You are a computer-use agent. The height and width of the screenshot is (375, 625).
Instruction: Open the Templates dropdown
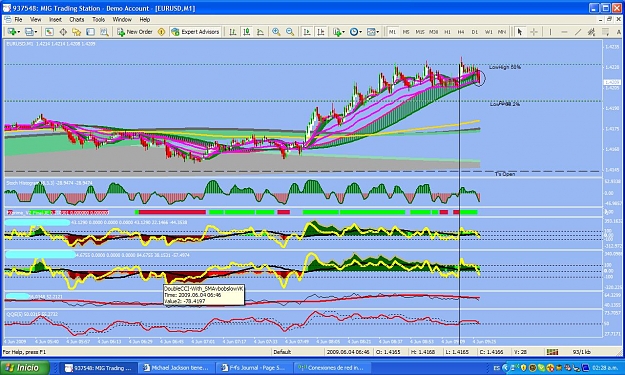click(x=373, y=32)
